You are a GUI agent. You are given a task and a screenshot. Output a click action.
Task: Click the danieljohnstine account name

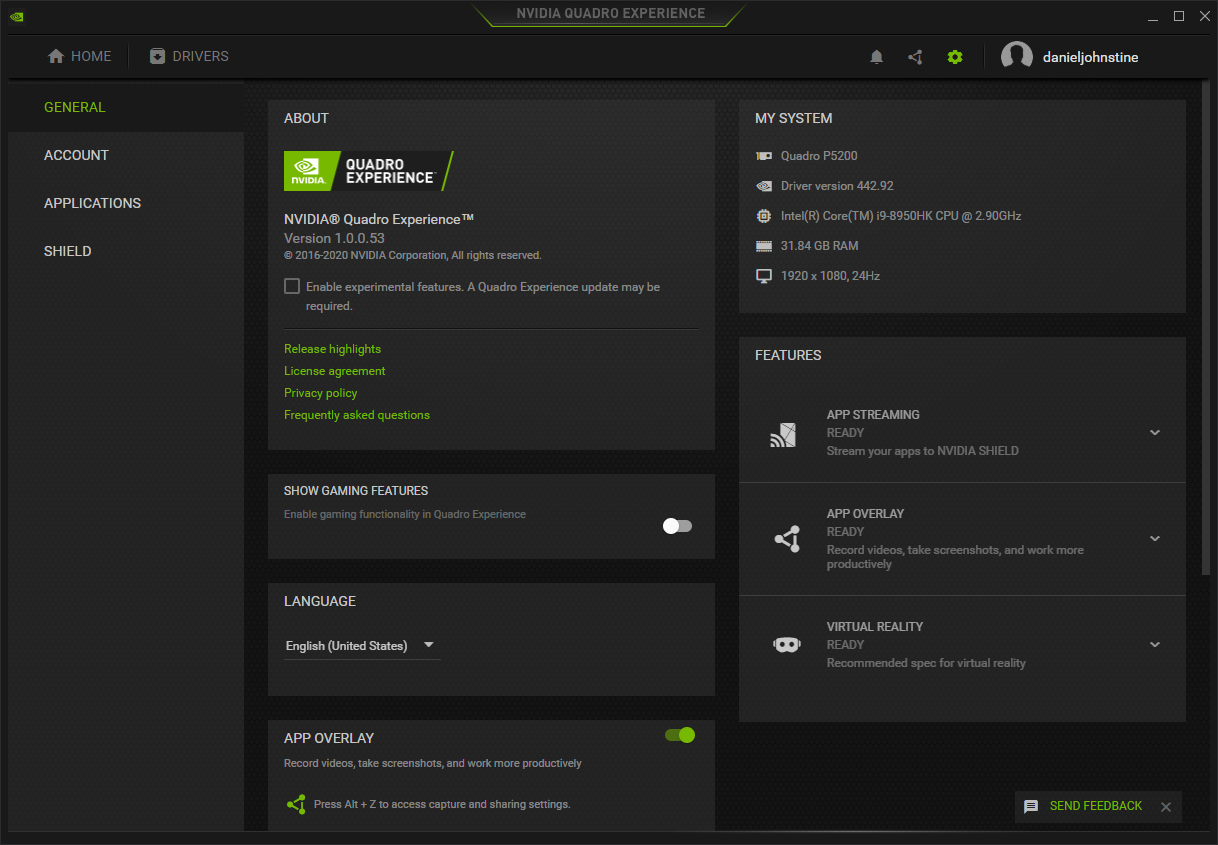[x=1090, y=57]
